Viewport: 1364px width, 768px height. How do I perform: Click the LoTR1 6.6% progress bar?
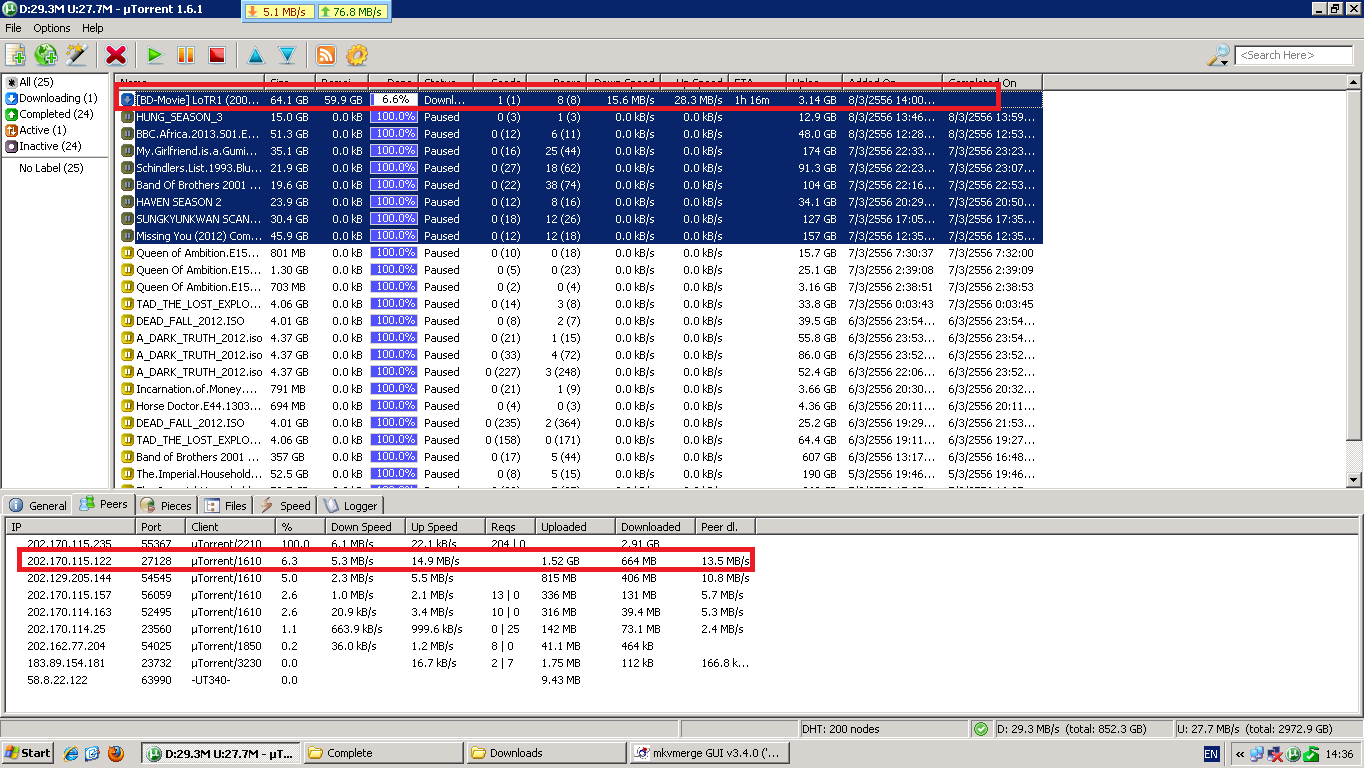394,100
